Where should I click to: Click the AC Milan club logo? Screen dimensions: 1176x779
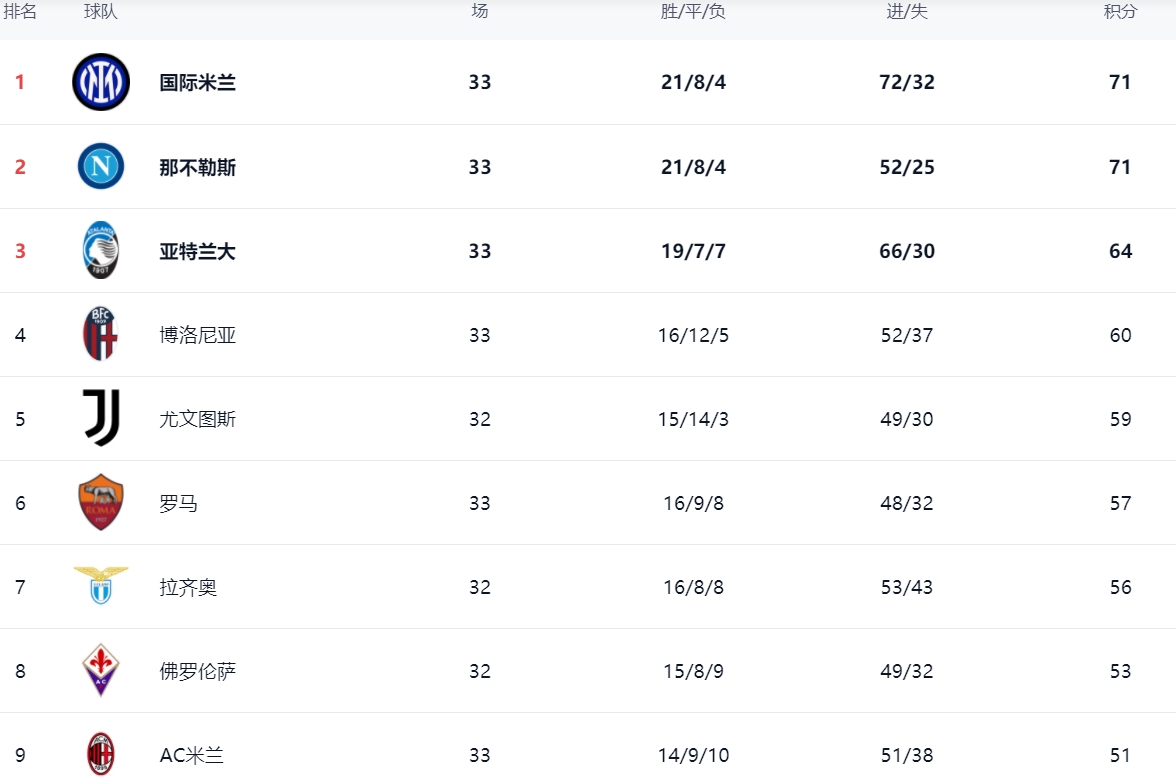pos(101,754)
